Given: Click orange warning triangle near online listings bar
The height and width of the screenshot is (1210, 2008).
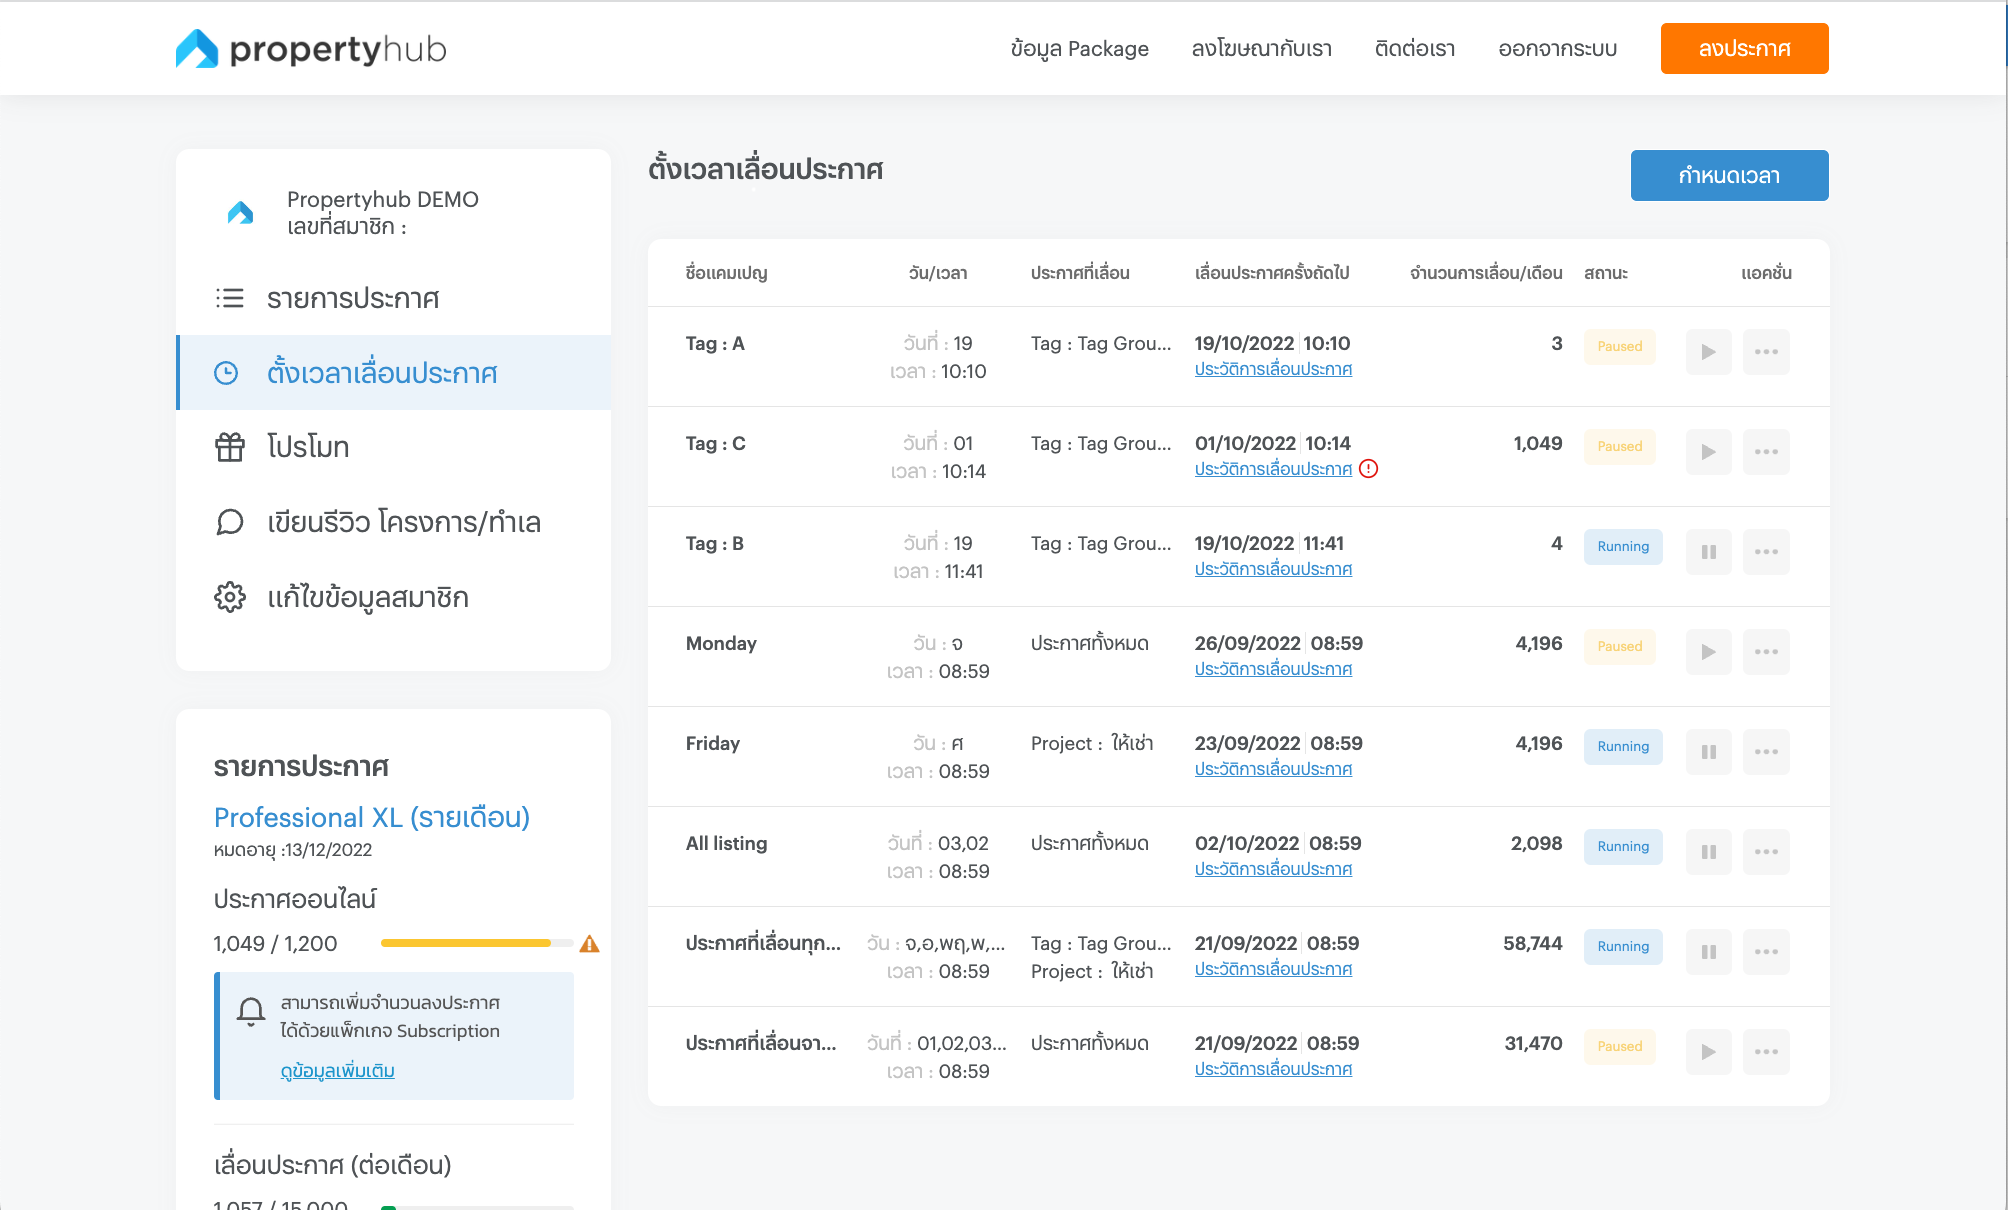Looking at the screenshot, I should (589, 944).
